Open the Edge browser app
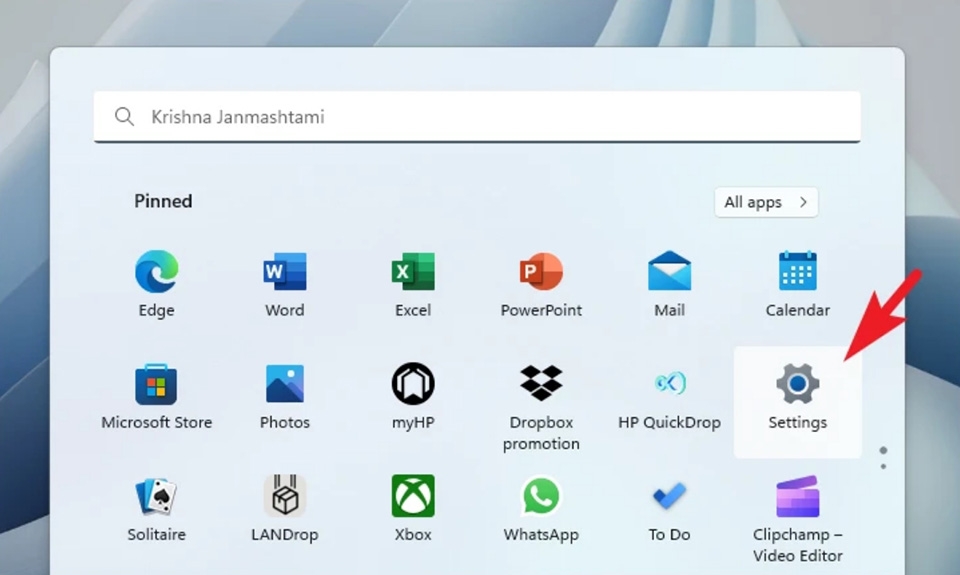Viewport: 960px width, 575px height. 157,283
